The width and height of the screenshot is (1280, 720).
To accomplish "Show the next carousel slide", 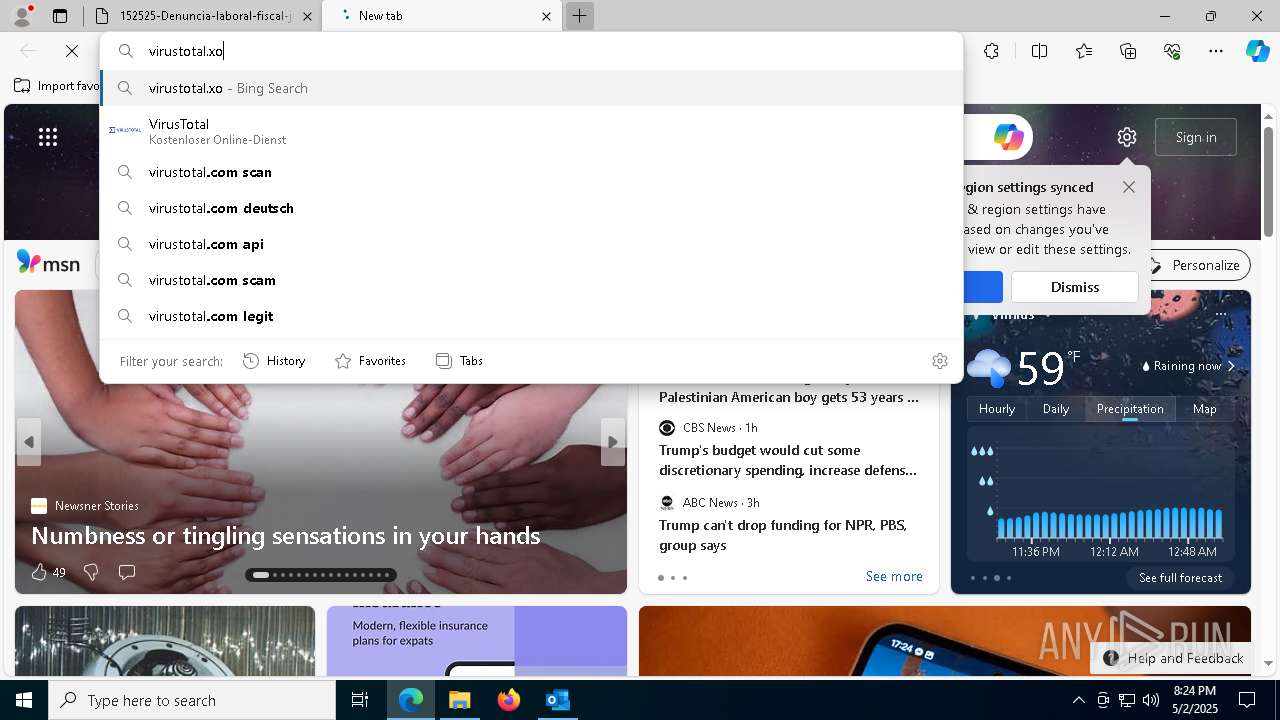I will [613, 442].
